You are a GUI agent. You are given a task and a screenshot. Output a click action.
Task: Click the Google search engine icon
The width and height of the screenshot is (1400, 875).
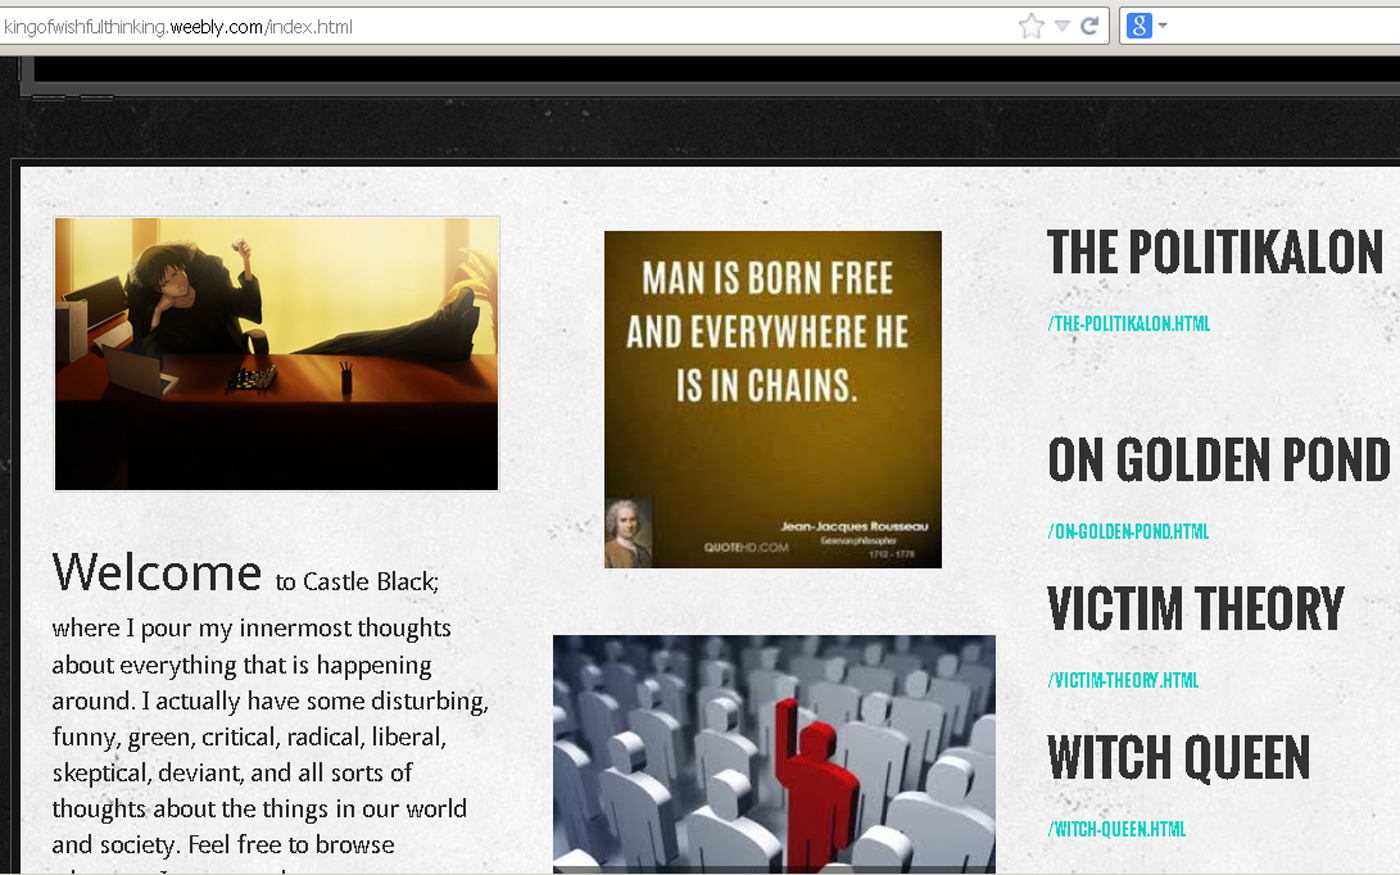[x=1139, y=26]
